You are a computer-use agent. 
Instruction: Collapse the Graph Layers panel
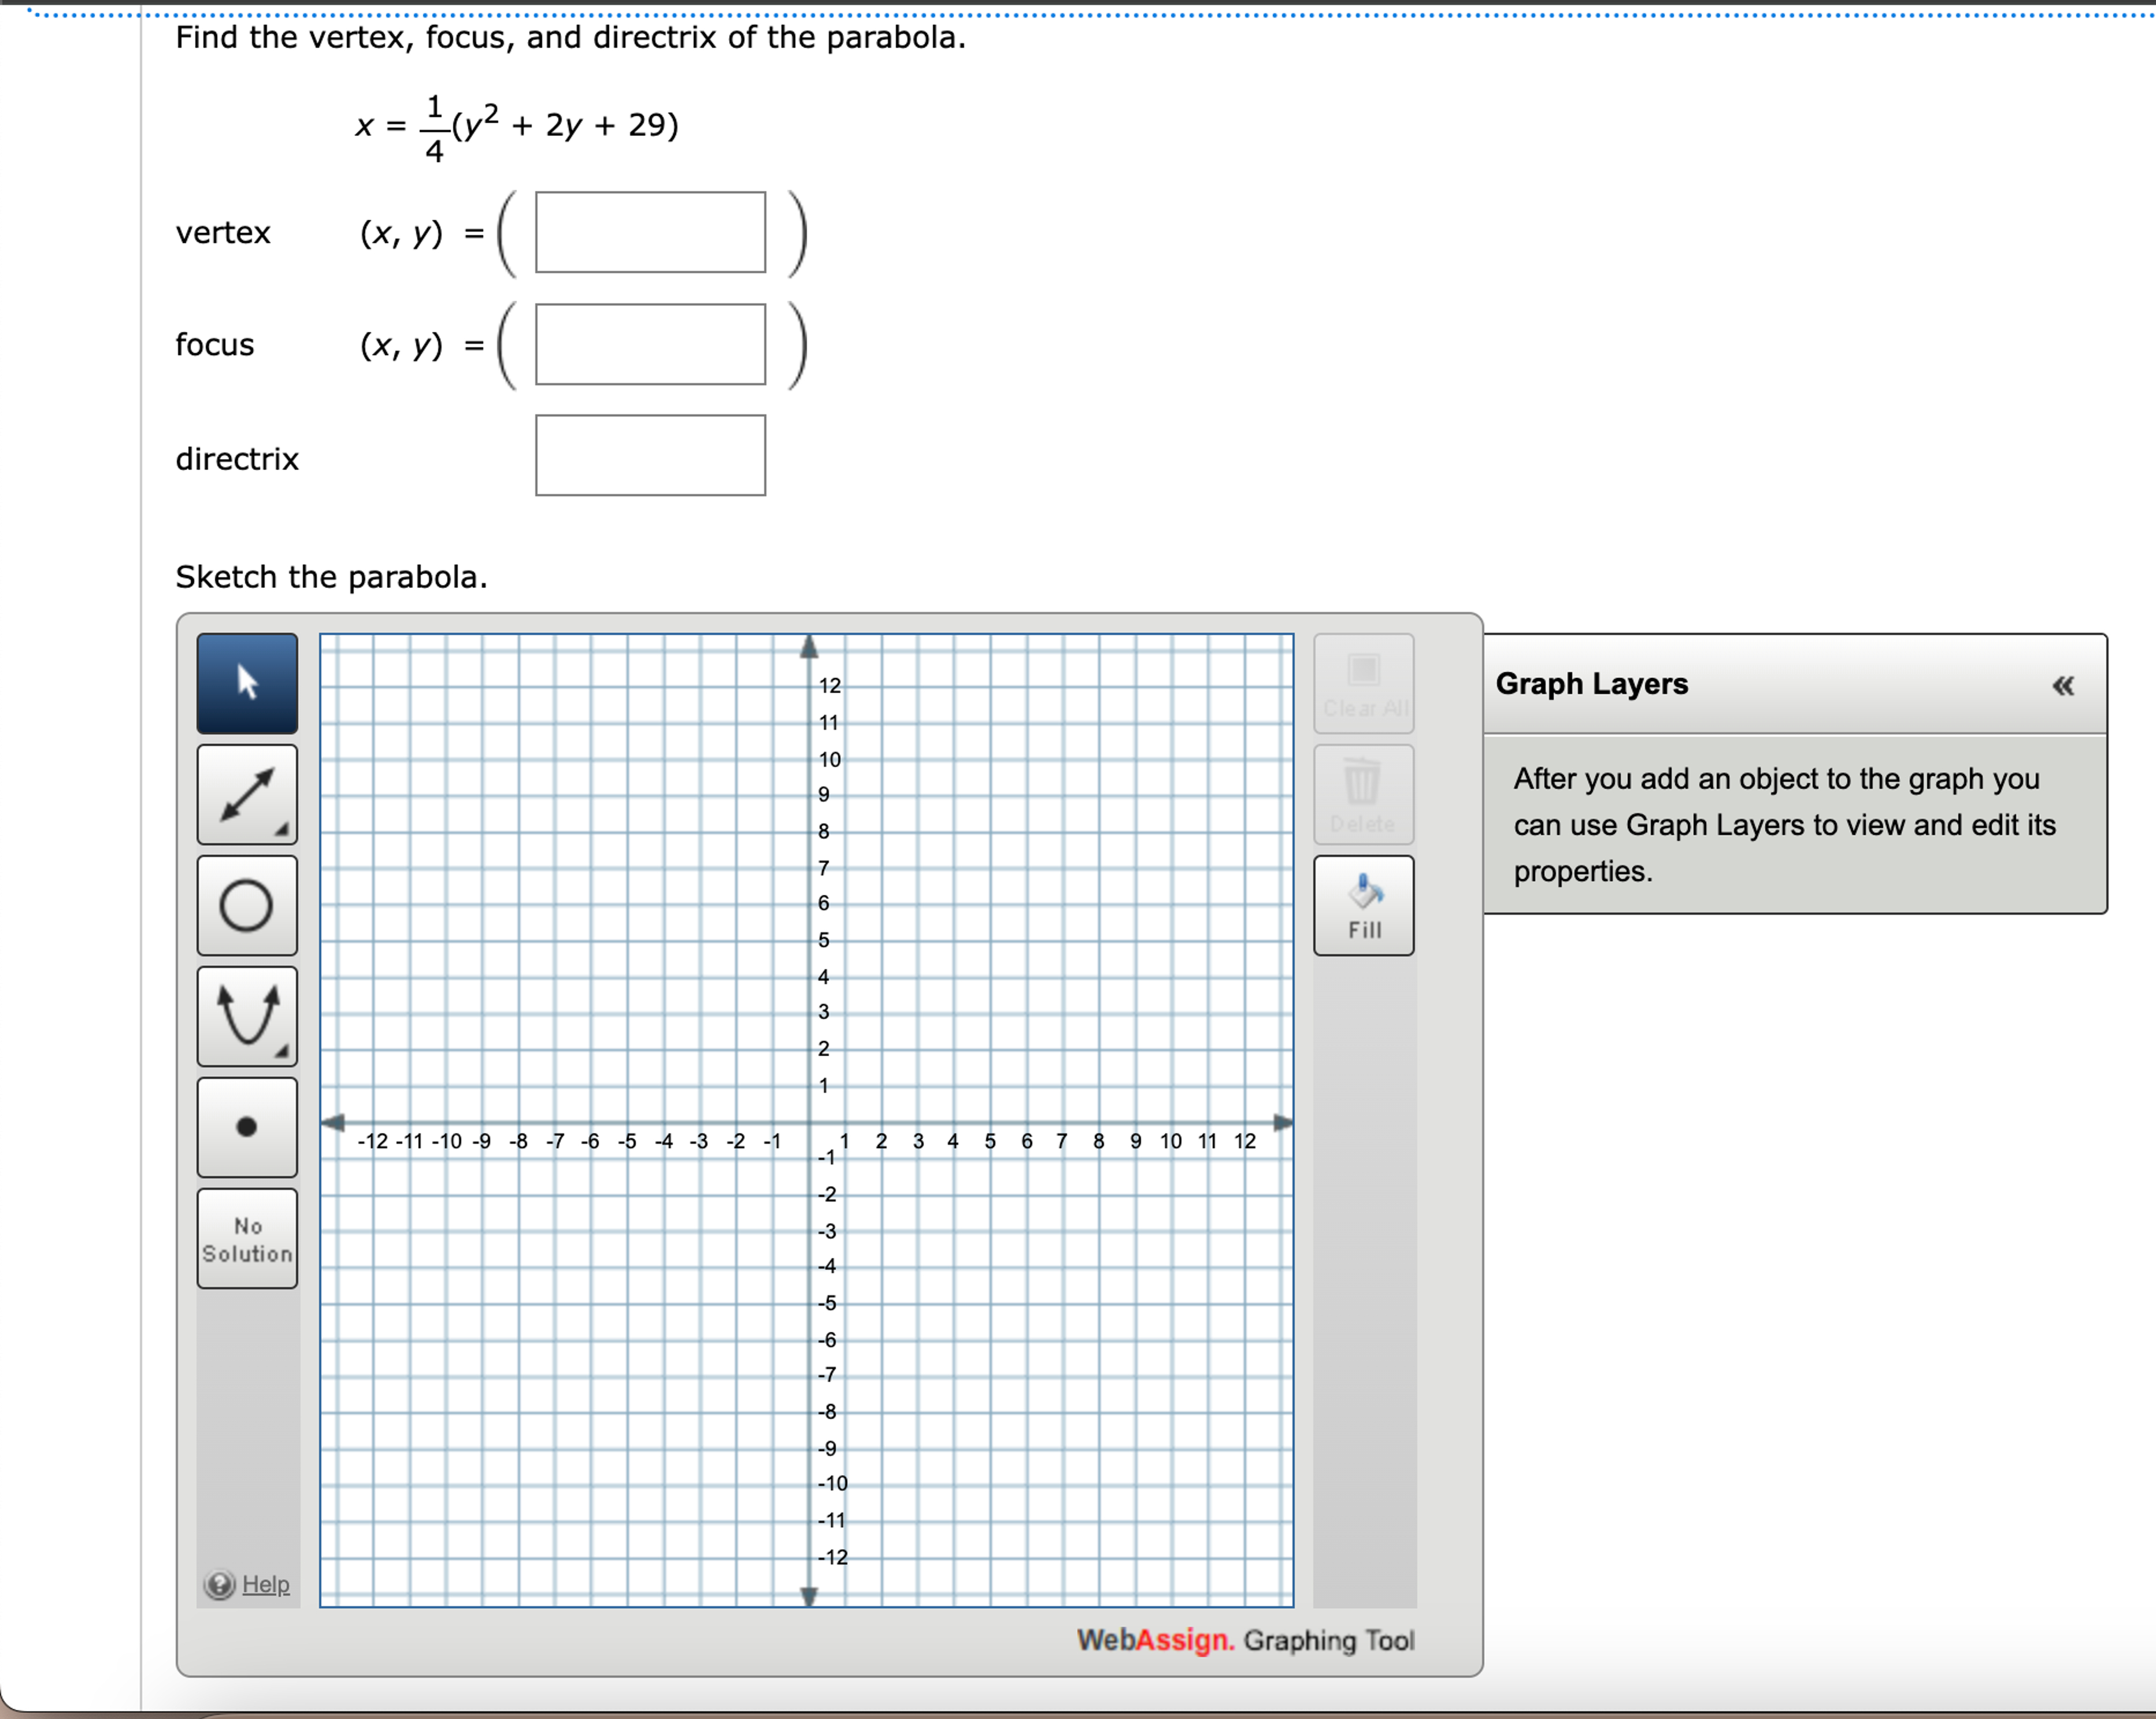[2063, 685]
